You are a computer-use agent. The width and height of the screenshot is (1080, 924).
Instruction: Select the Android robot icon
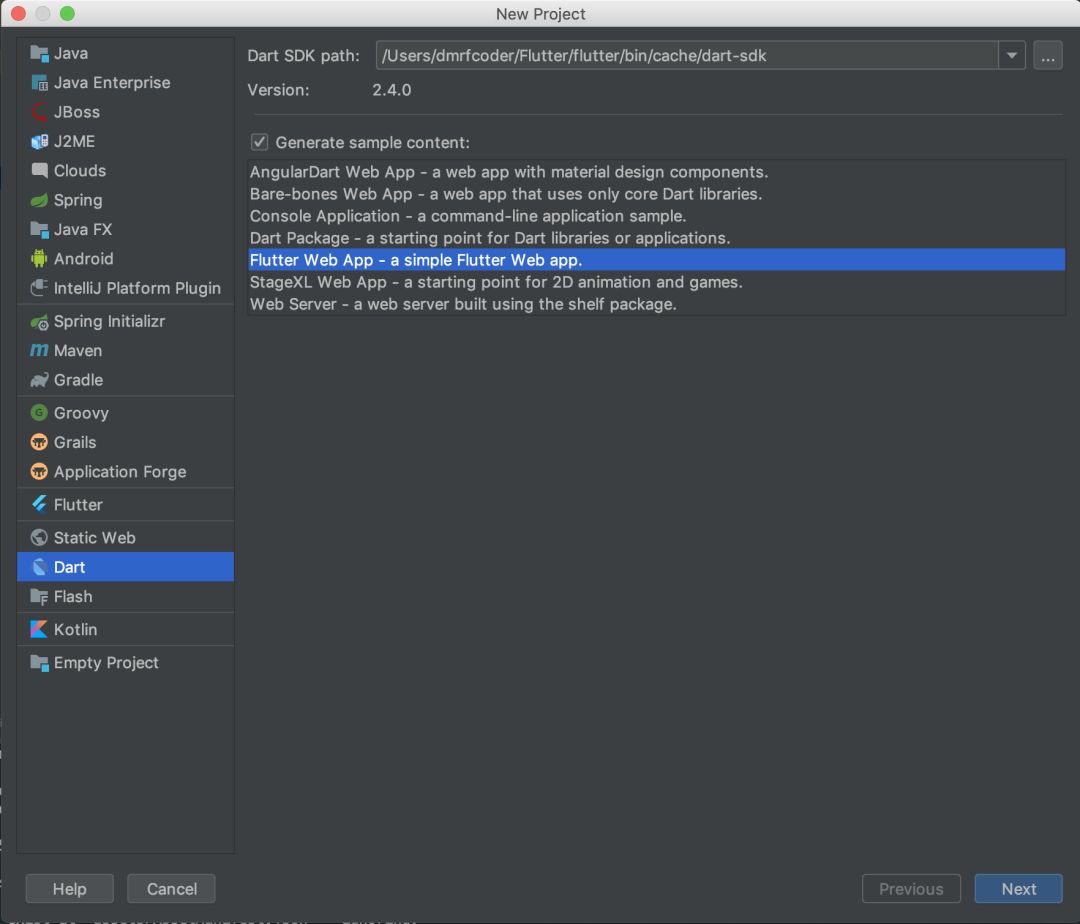click(39, 259)
